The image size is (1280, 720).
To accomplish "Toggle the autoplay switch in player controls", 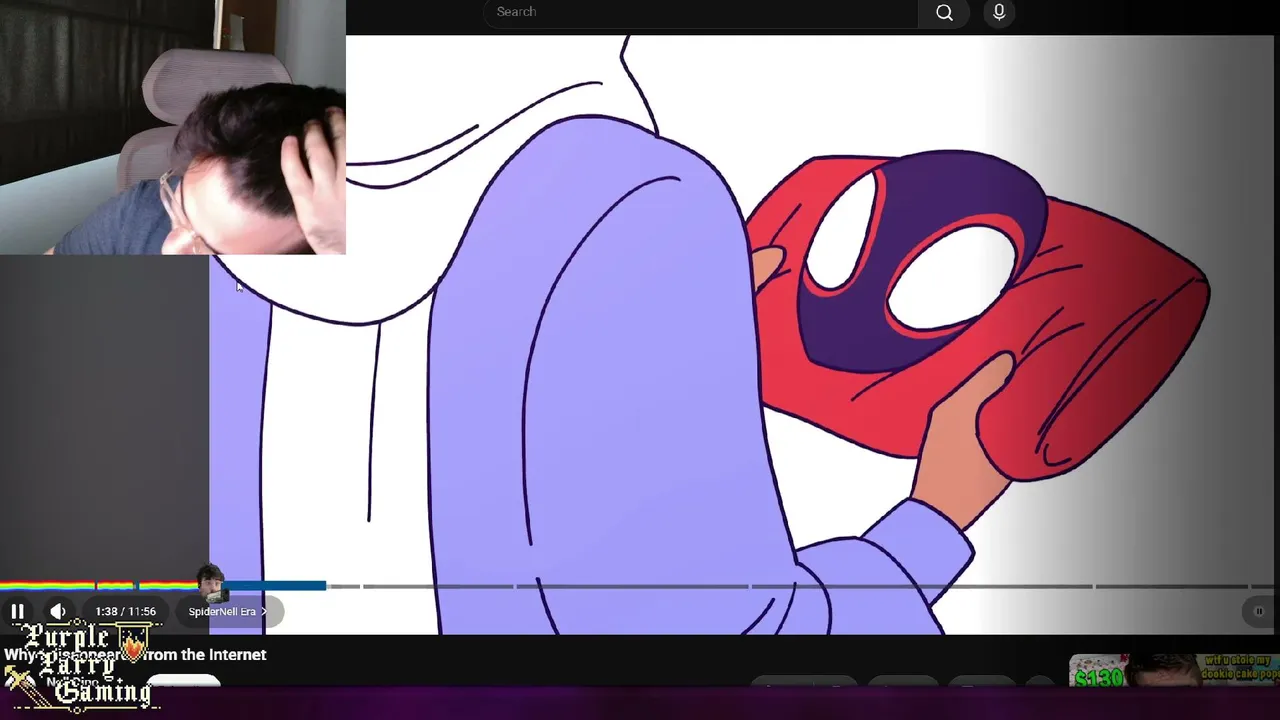I will (1258, 611).
